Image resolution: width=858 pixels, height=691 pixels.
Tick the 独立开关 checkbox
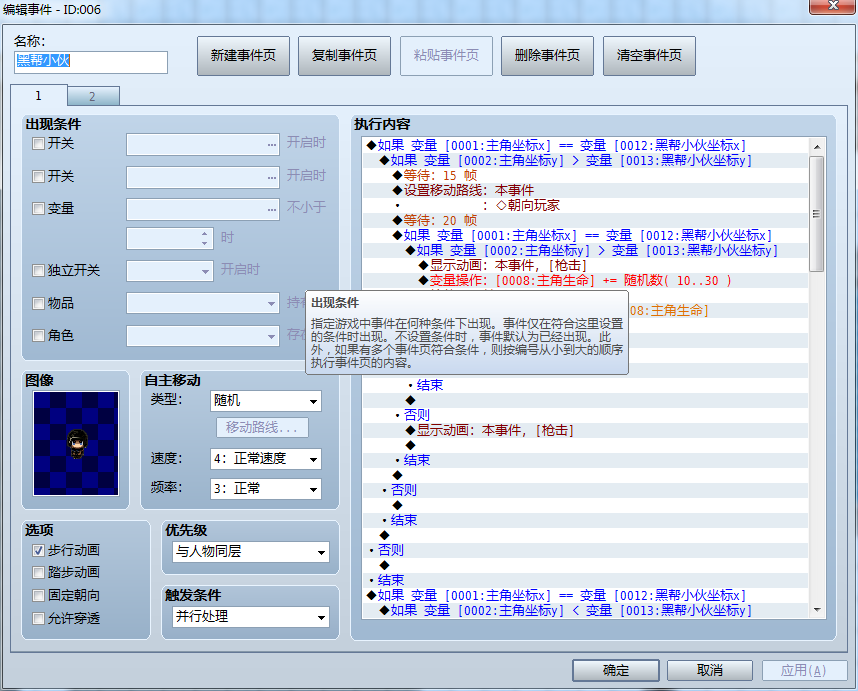tap(38, 270)
